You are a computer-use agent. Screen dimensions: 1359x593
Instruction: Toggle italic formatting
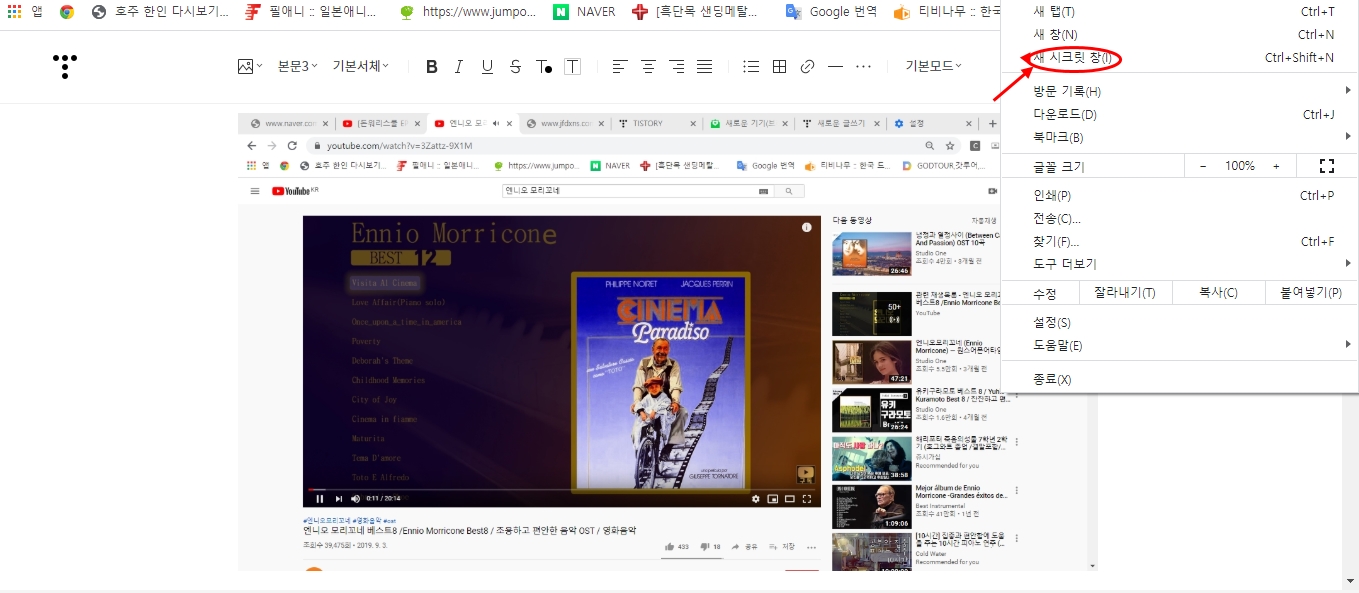tap(459, 67)
